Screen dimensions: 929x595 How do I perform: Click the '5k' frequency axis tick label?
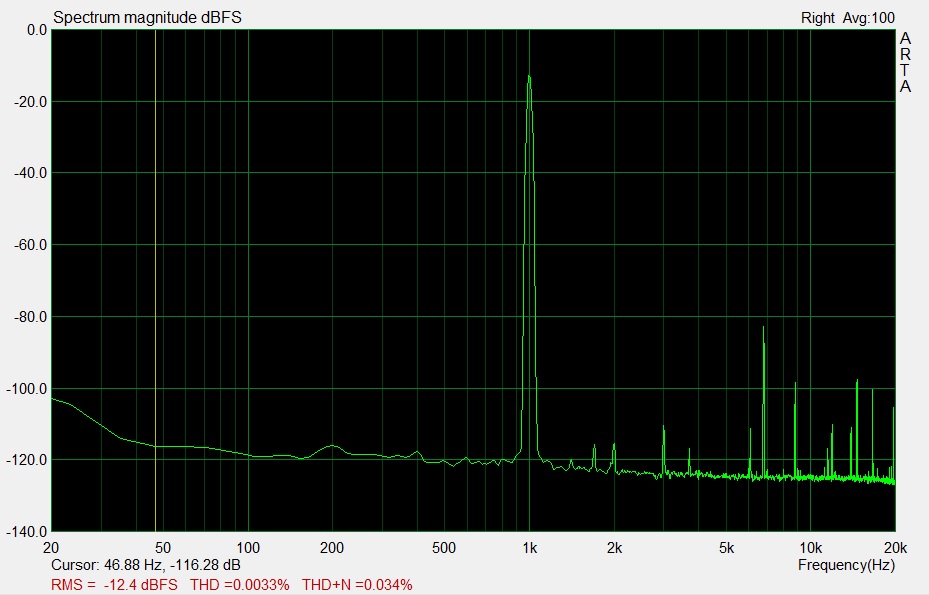(x=726, y=548)
